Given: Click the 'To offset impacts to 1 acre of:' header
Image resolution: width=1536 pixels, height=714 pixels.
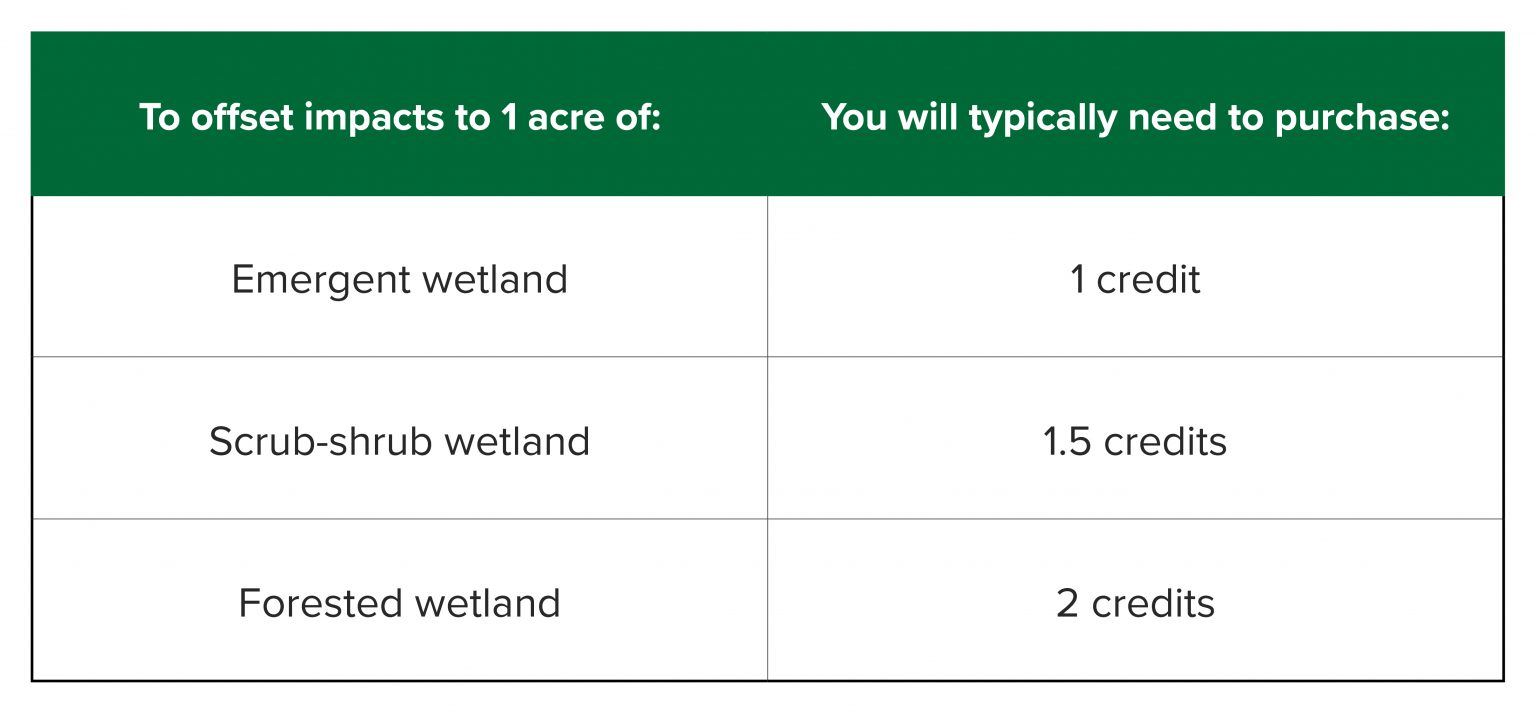Looking at the screenshot, I should tap(400, 117).
